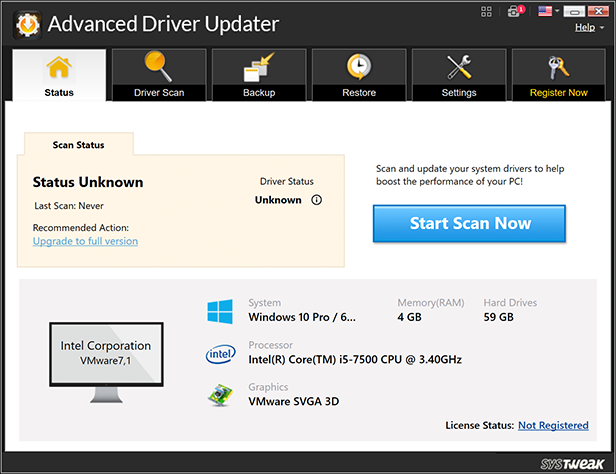Switch to the Driver Scan tab
The width and height of the screenshot is (616, 474).
point(159,75)
